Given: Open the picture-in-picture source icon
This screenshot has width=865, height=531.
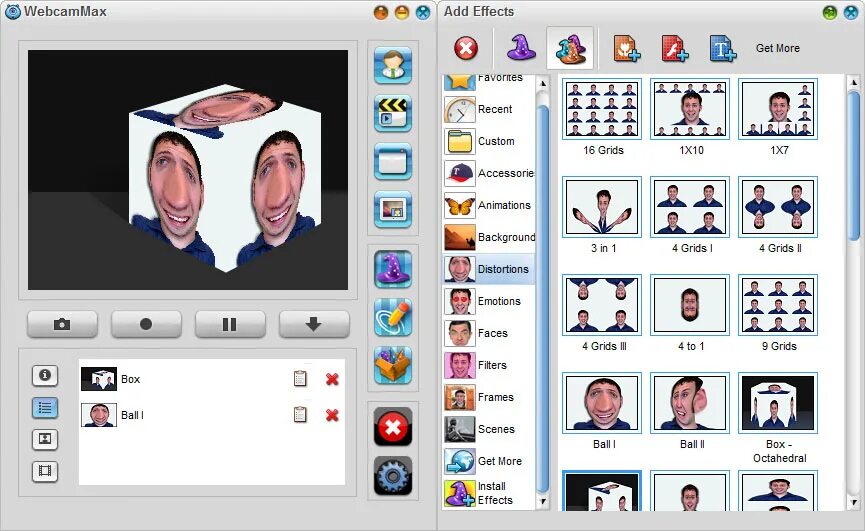Looking at the screenshot, I should [x=393, y=210].
